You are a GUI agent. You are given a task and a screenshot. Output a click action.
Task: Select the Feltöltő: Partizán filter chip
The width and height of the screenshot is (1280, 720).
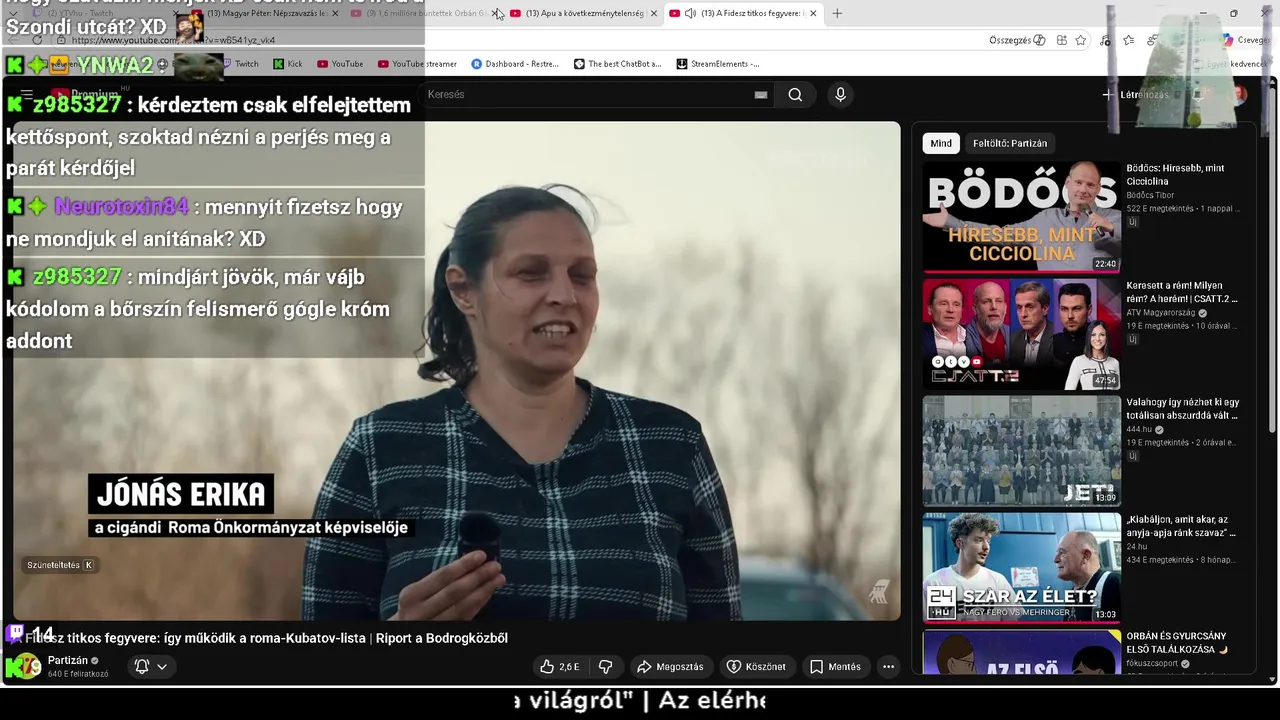[1010, 143]
